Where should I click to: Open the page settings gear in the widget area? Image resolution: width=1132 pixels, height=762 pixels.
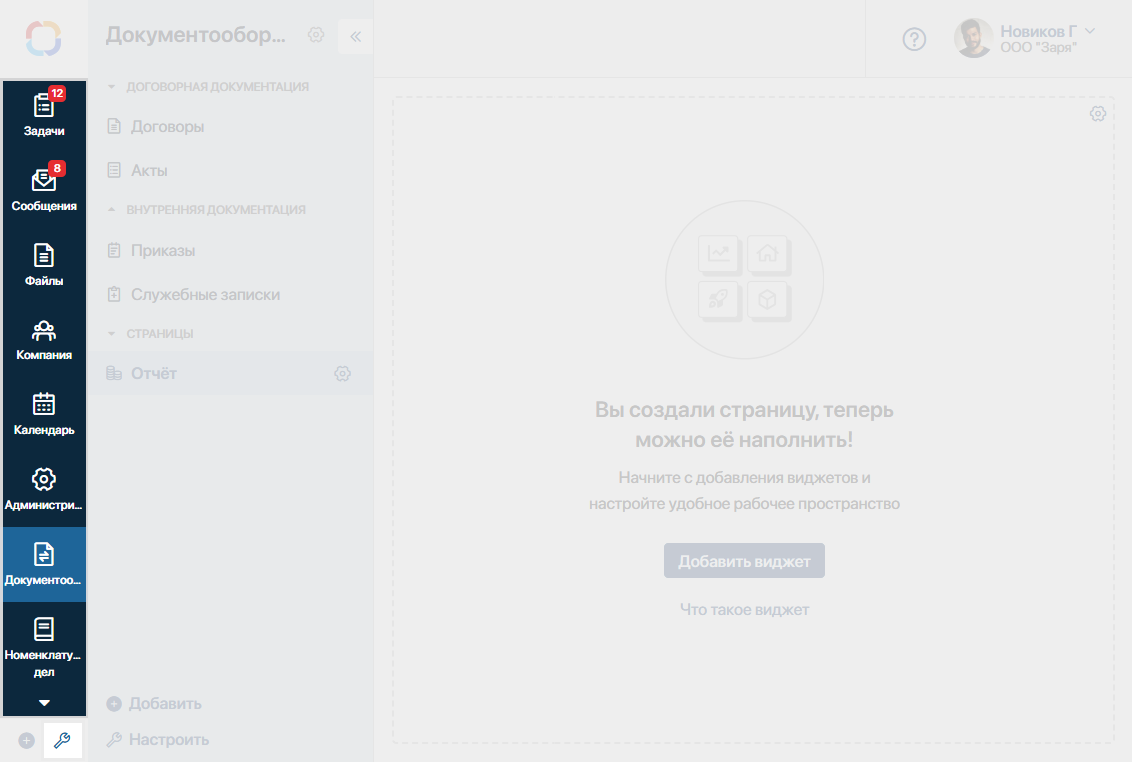[x=1097, y=113]
